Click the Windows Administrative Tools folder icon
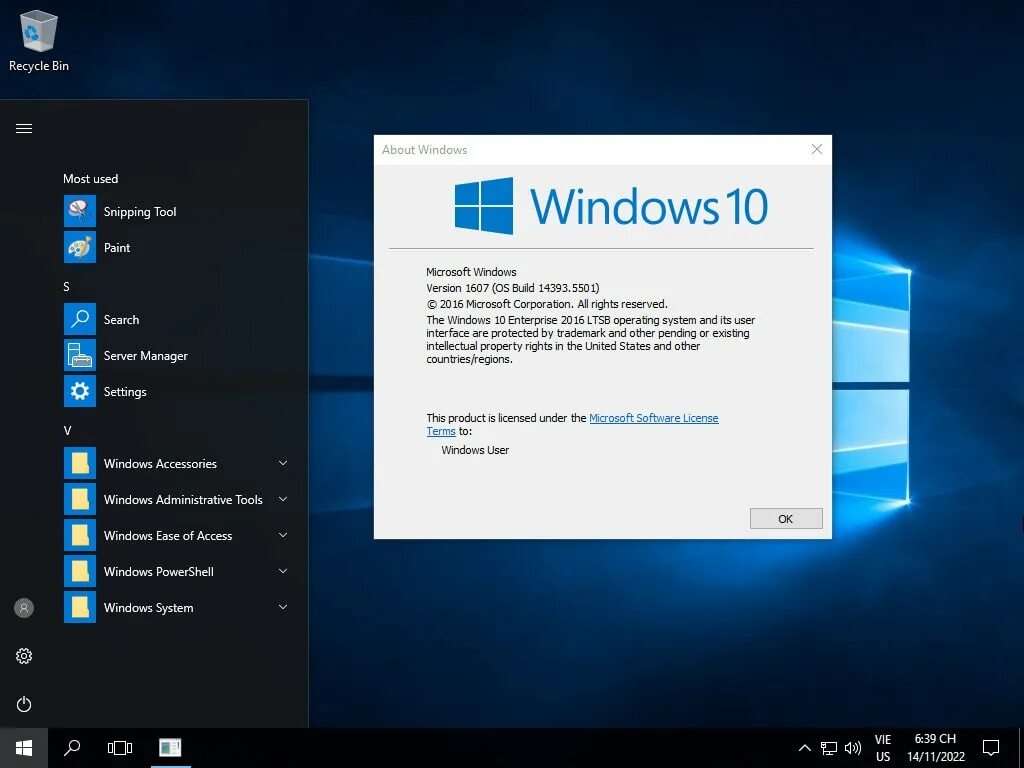This screenshot has width=1024, height=768. click(x=80, y=499)
